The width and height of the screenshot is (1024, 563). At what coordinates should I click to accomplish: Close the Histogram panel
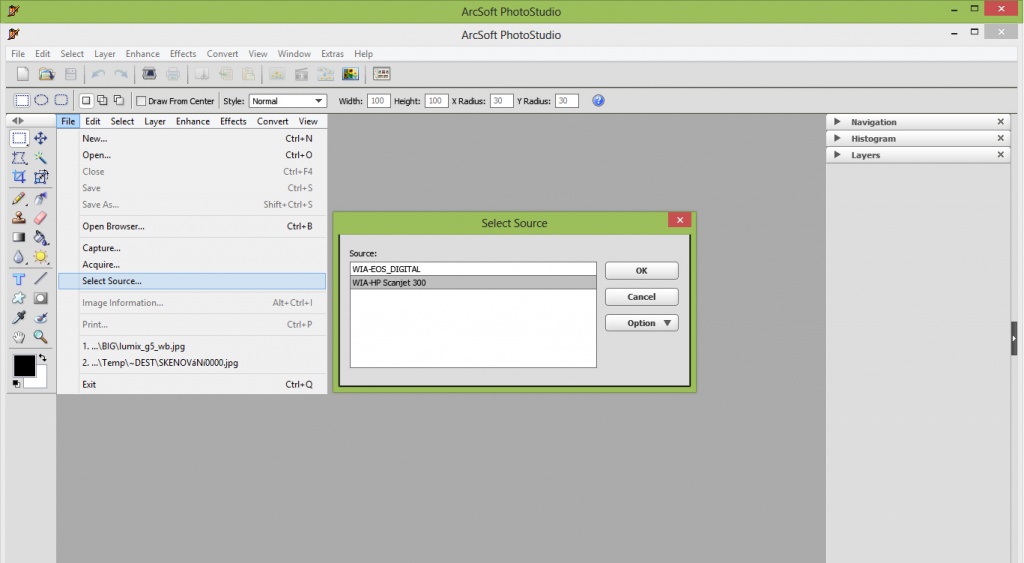(x=1000, y=138)
